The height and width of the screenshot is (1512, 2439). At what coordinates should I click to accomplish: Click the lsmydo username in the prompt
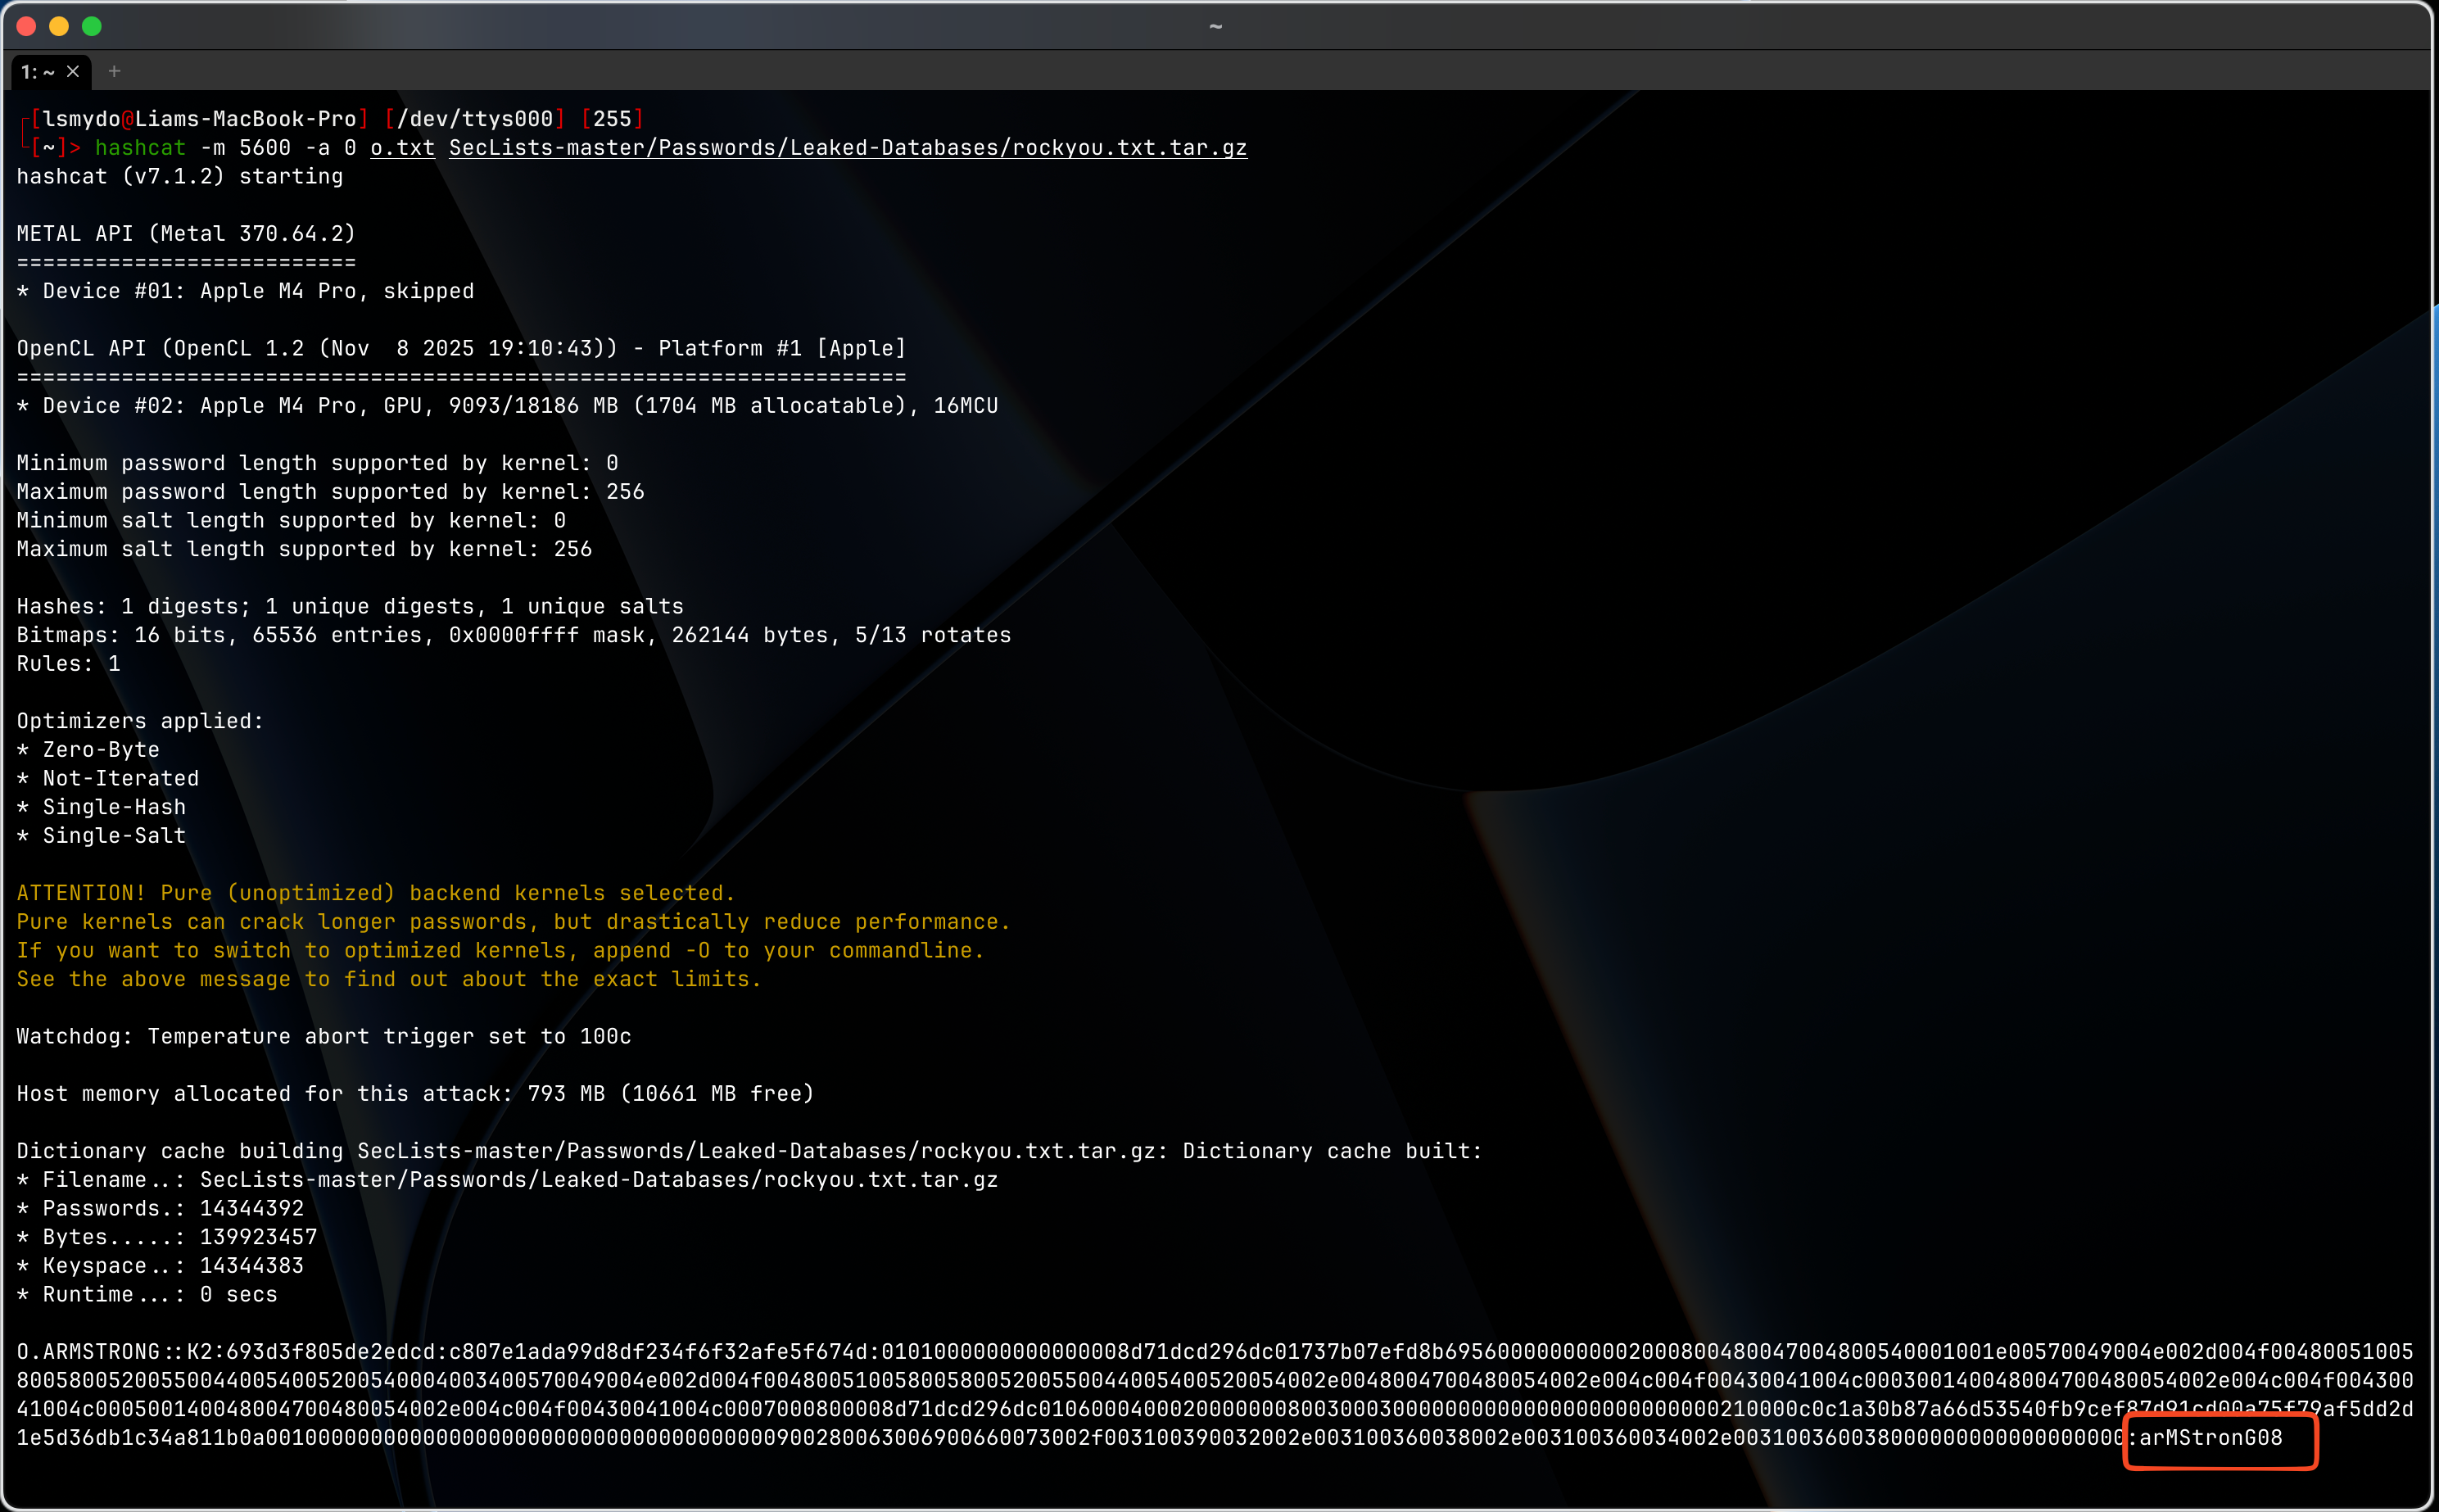82,119
